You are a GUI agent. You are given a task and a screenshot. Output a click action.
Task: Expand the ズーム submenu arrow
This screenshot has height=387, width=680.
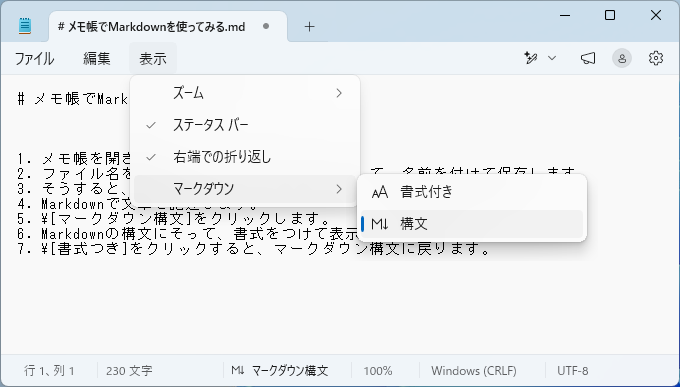339,93
